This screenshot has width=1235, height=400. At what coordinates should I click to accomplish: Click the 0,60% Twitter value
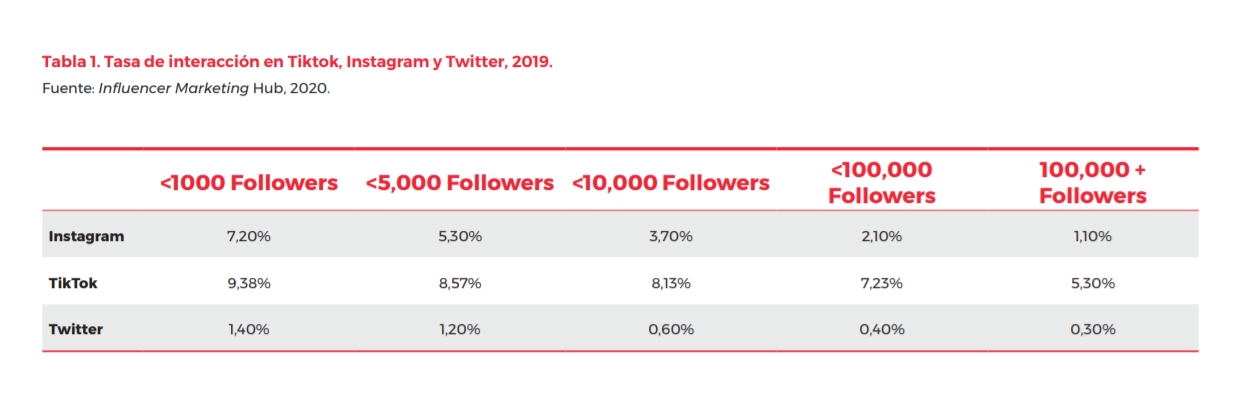(671, 329)
